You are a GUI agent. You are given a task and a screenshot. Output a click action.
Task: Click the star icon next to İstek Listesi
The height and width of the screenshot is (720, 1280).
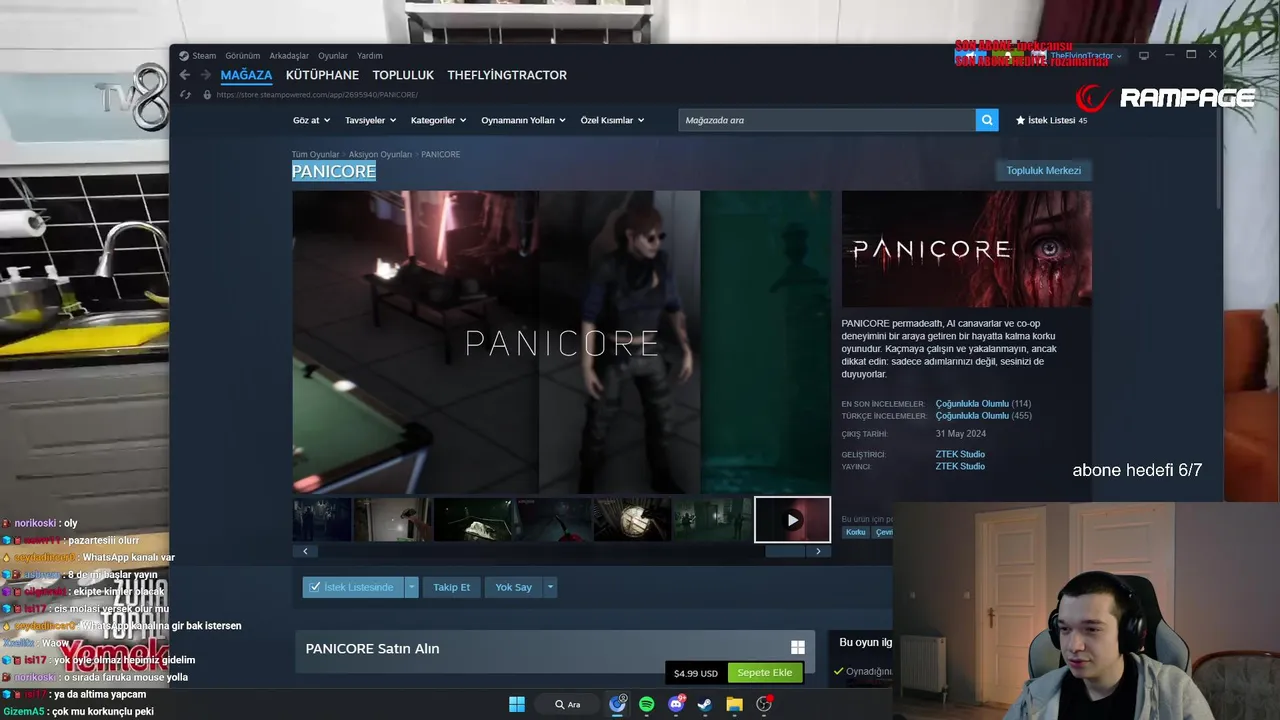click(x=1020, y=120)
